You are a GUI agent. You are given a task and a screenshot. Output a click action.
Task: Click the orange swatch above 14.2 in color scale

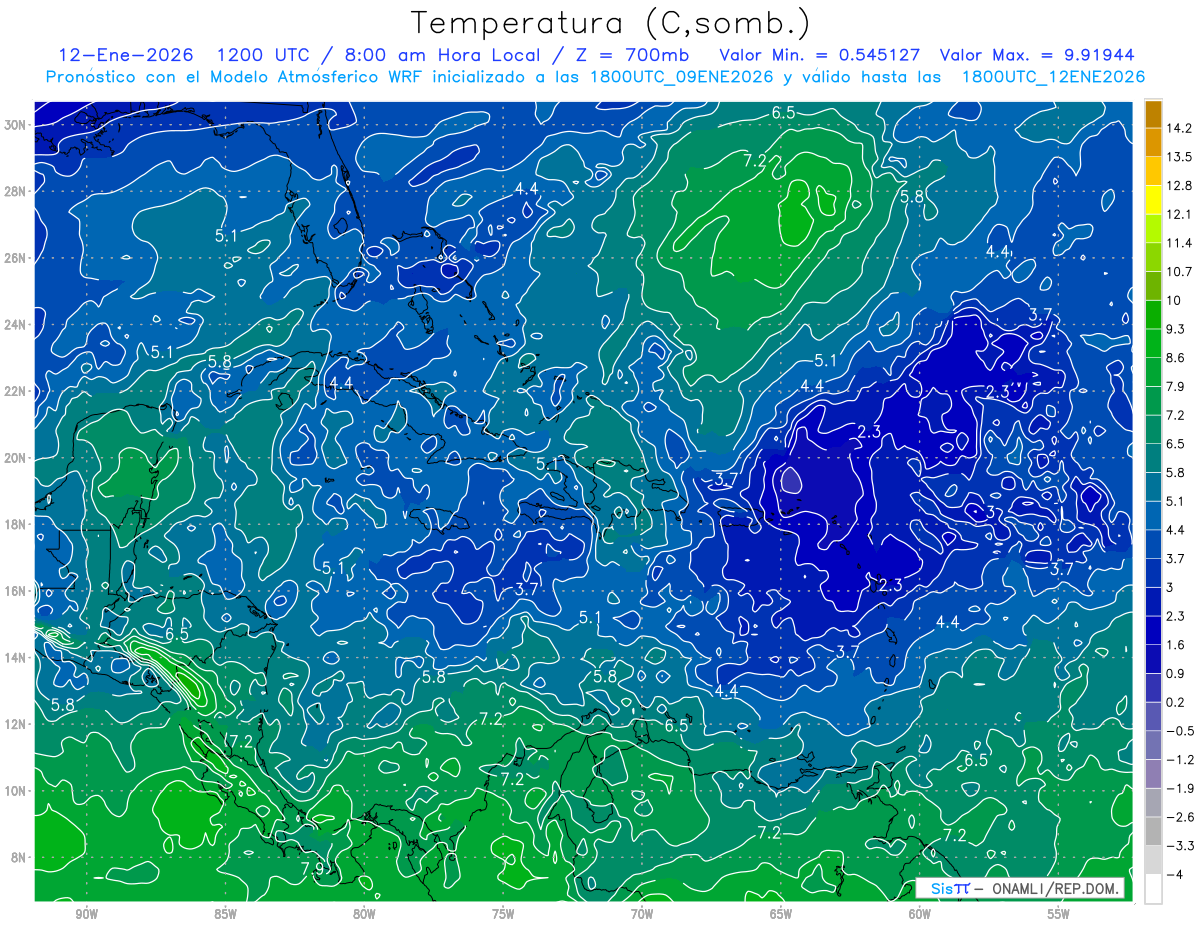[x=1153, y=114]
